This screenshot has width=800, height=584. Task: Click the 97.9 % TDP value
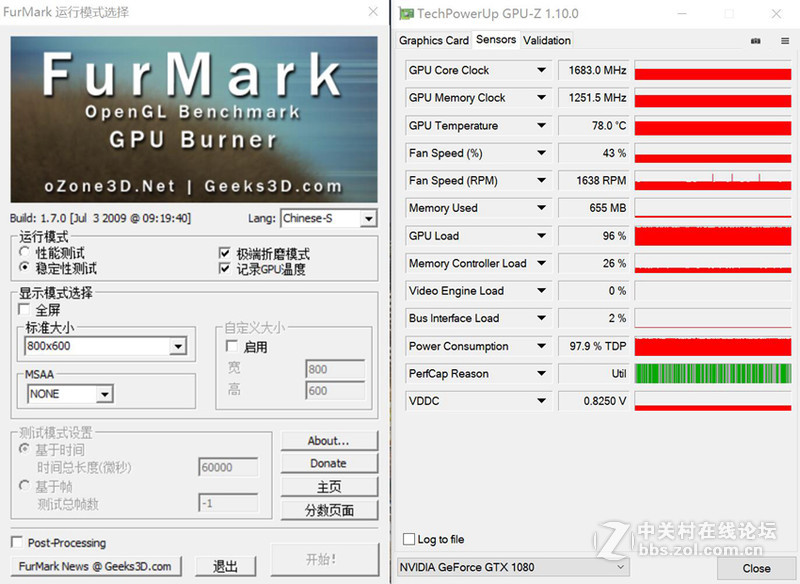(x=594, y=346)
